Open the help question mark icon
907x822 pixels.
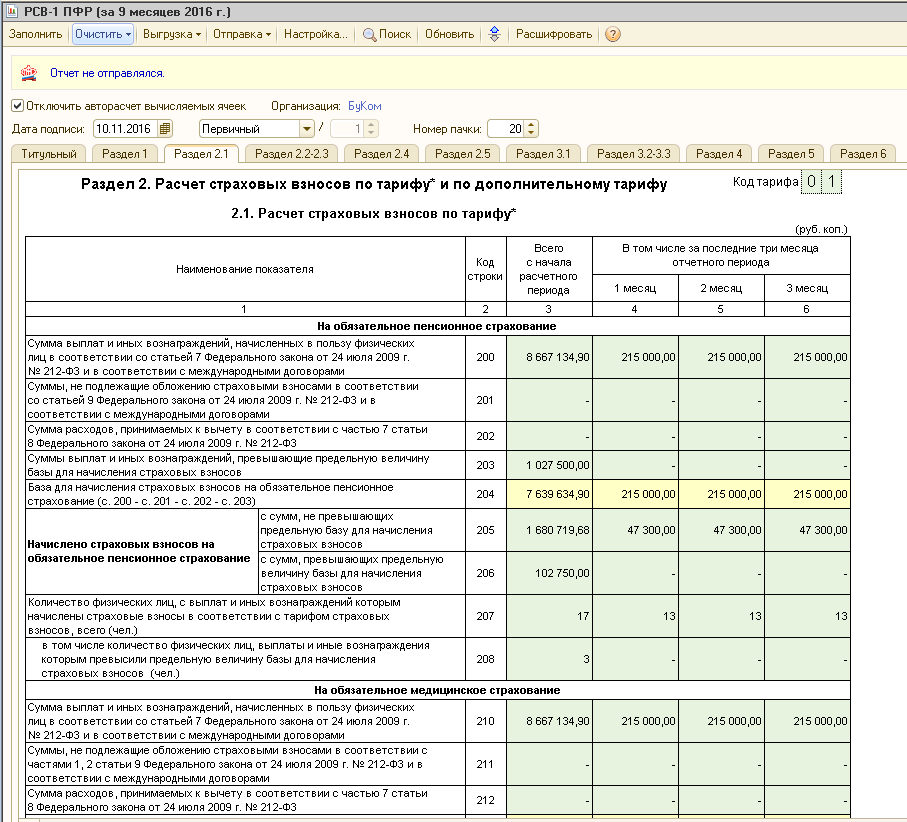click(613, 34)
